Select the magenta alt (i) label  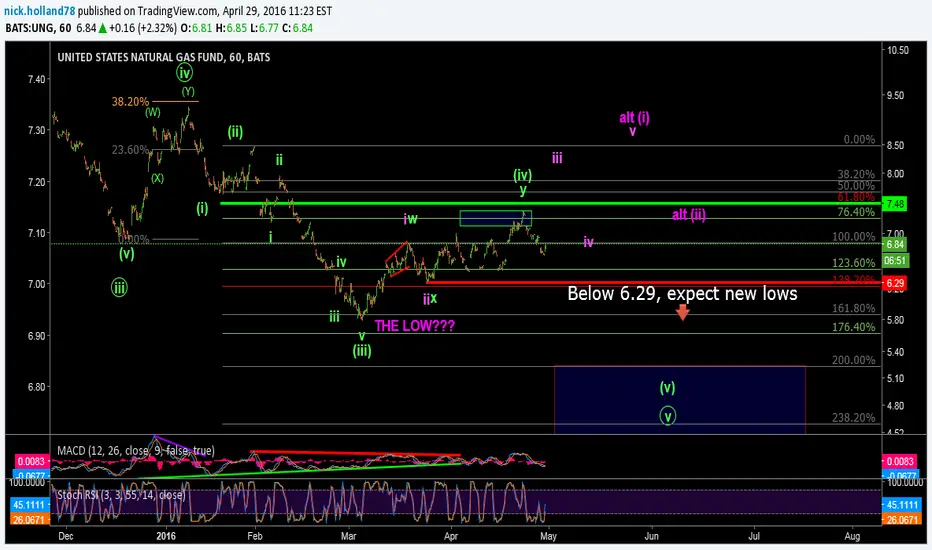(x=634, y=117)
